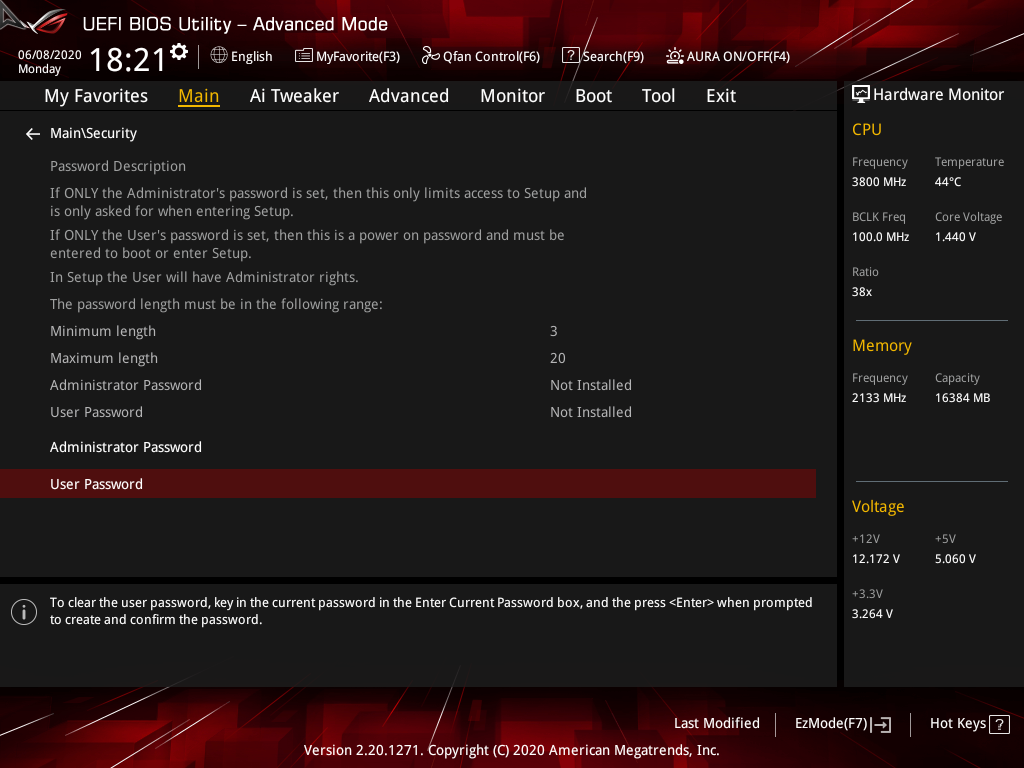This screenshot has height=768, width=1024.
Task: Launch Qfan Control(F6)
Action: [481, 56]
